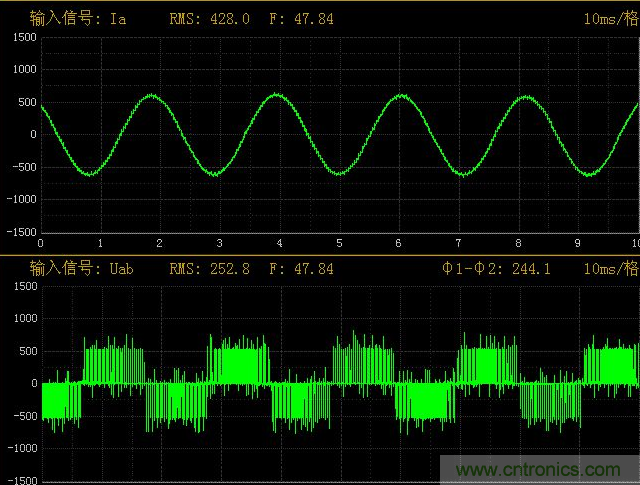Click the Uab panel 10ms/格 timebase label
Viewport: 640px width, 485px height.
[611, 269]
